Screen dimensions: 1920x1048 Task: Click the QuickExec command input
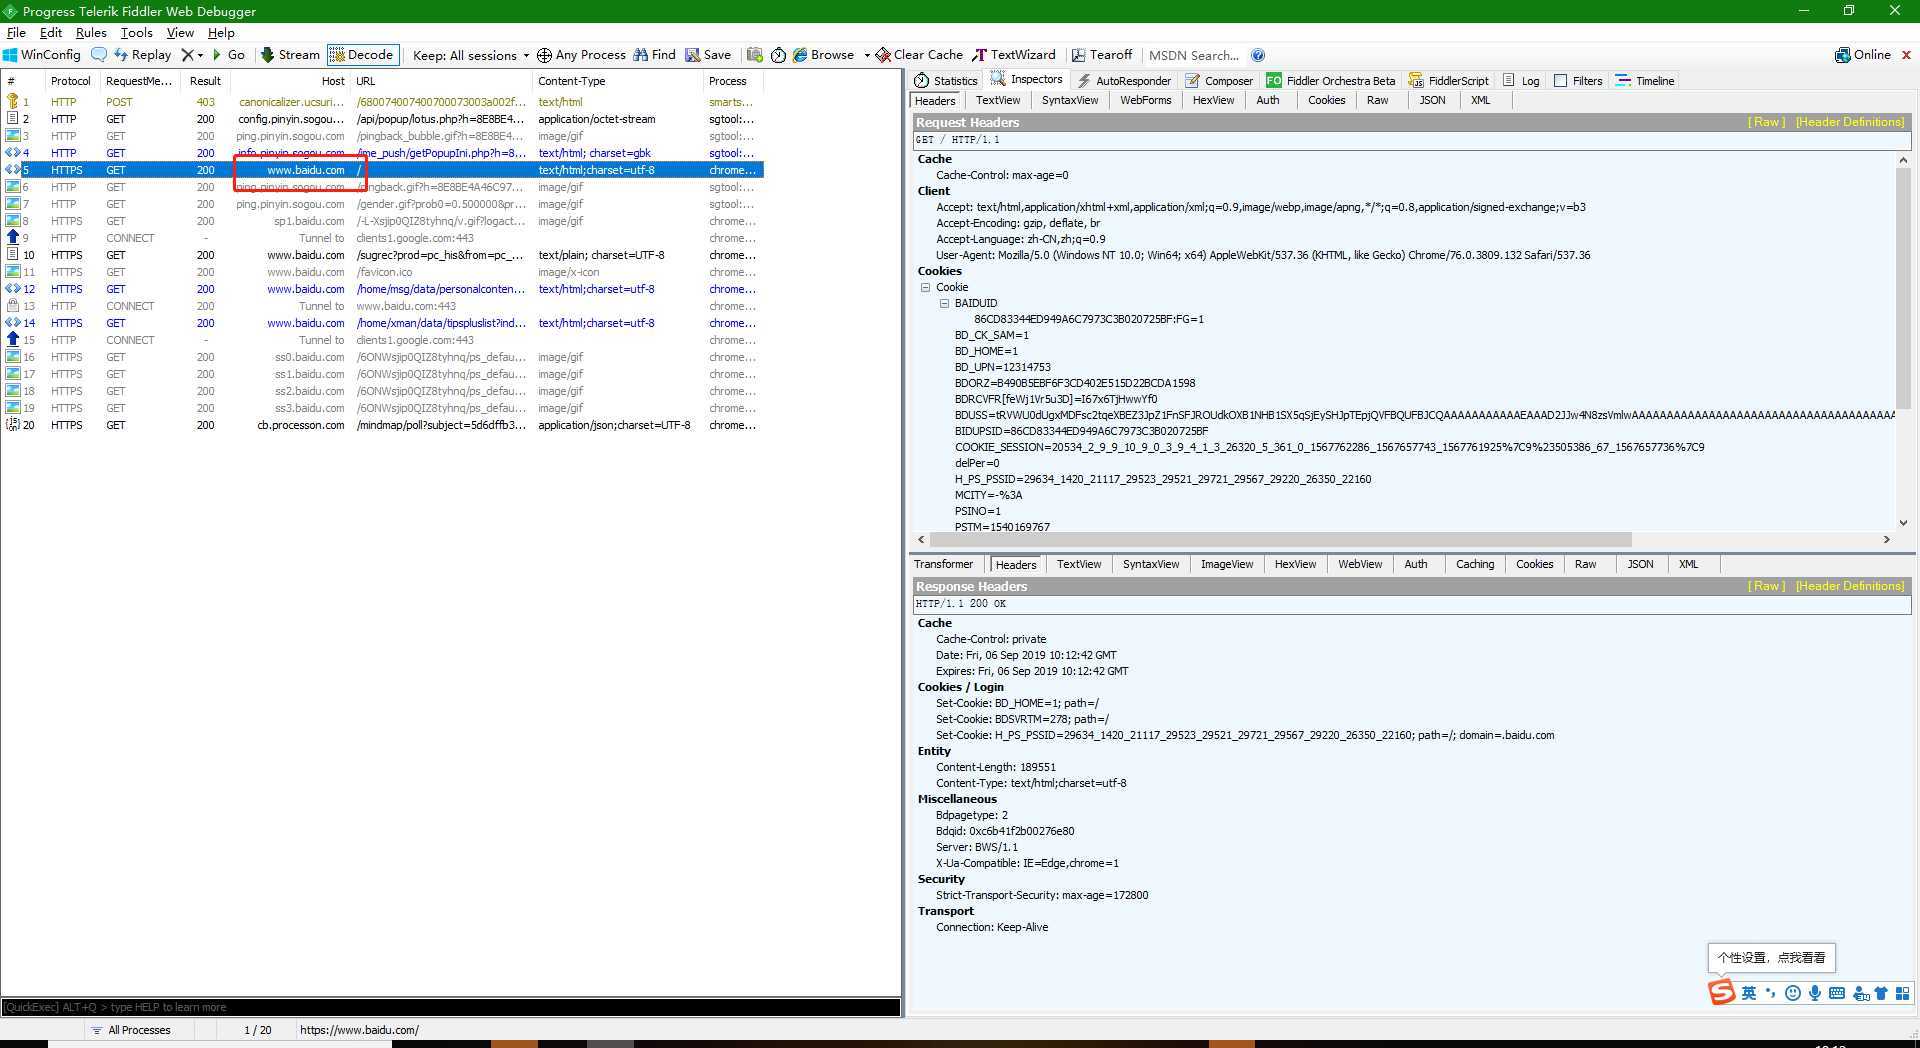[x=451, y=1007]
